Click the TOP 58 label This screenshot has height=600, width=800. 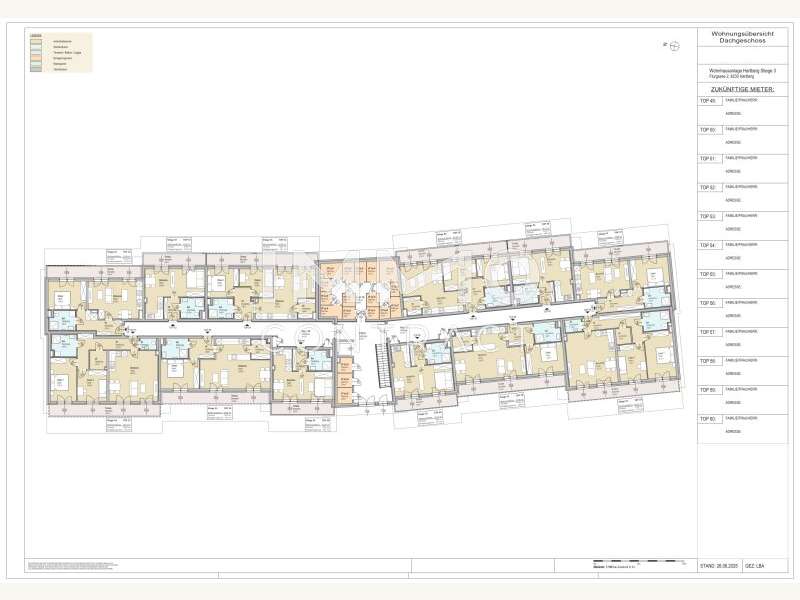click(708, 361)
